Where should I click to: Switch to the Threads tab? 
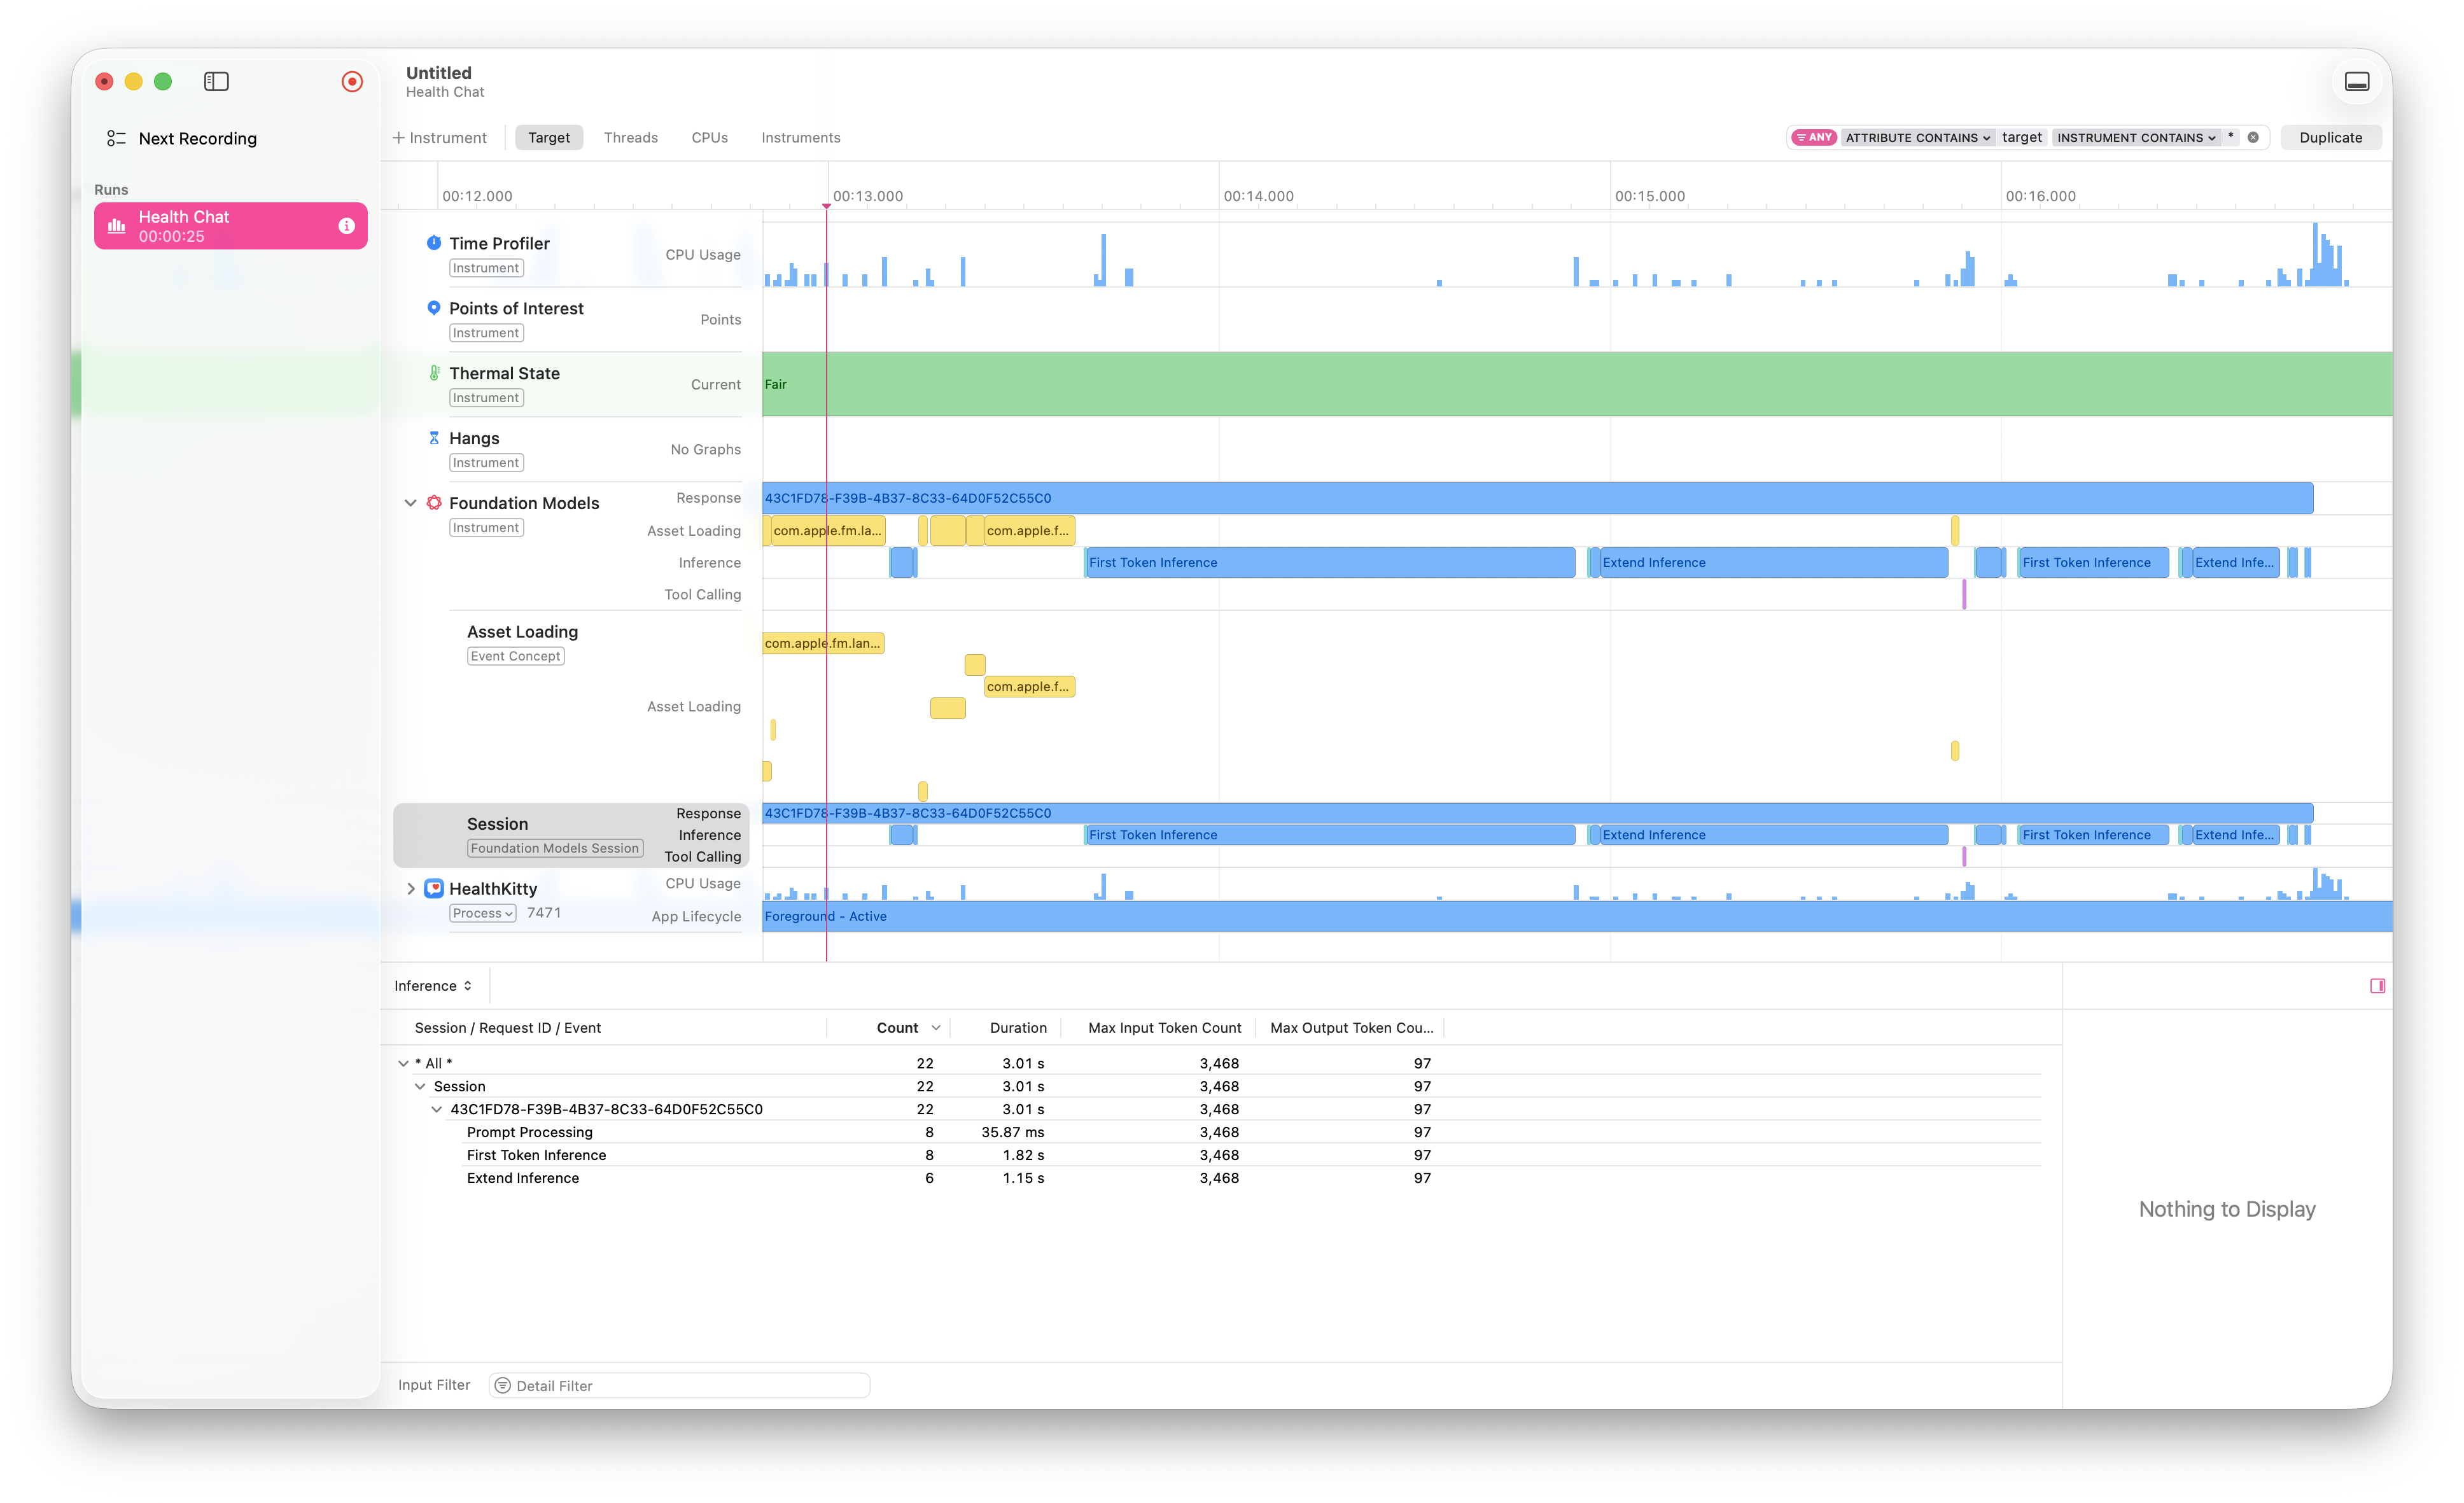click(x=630, y=137)
